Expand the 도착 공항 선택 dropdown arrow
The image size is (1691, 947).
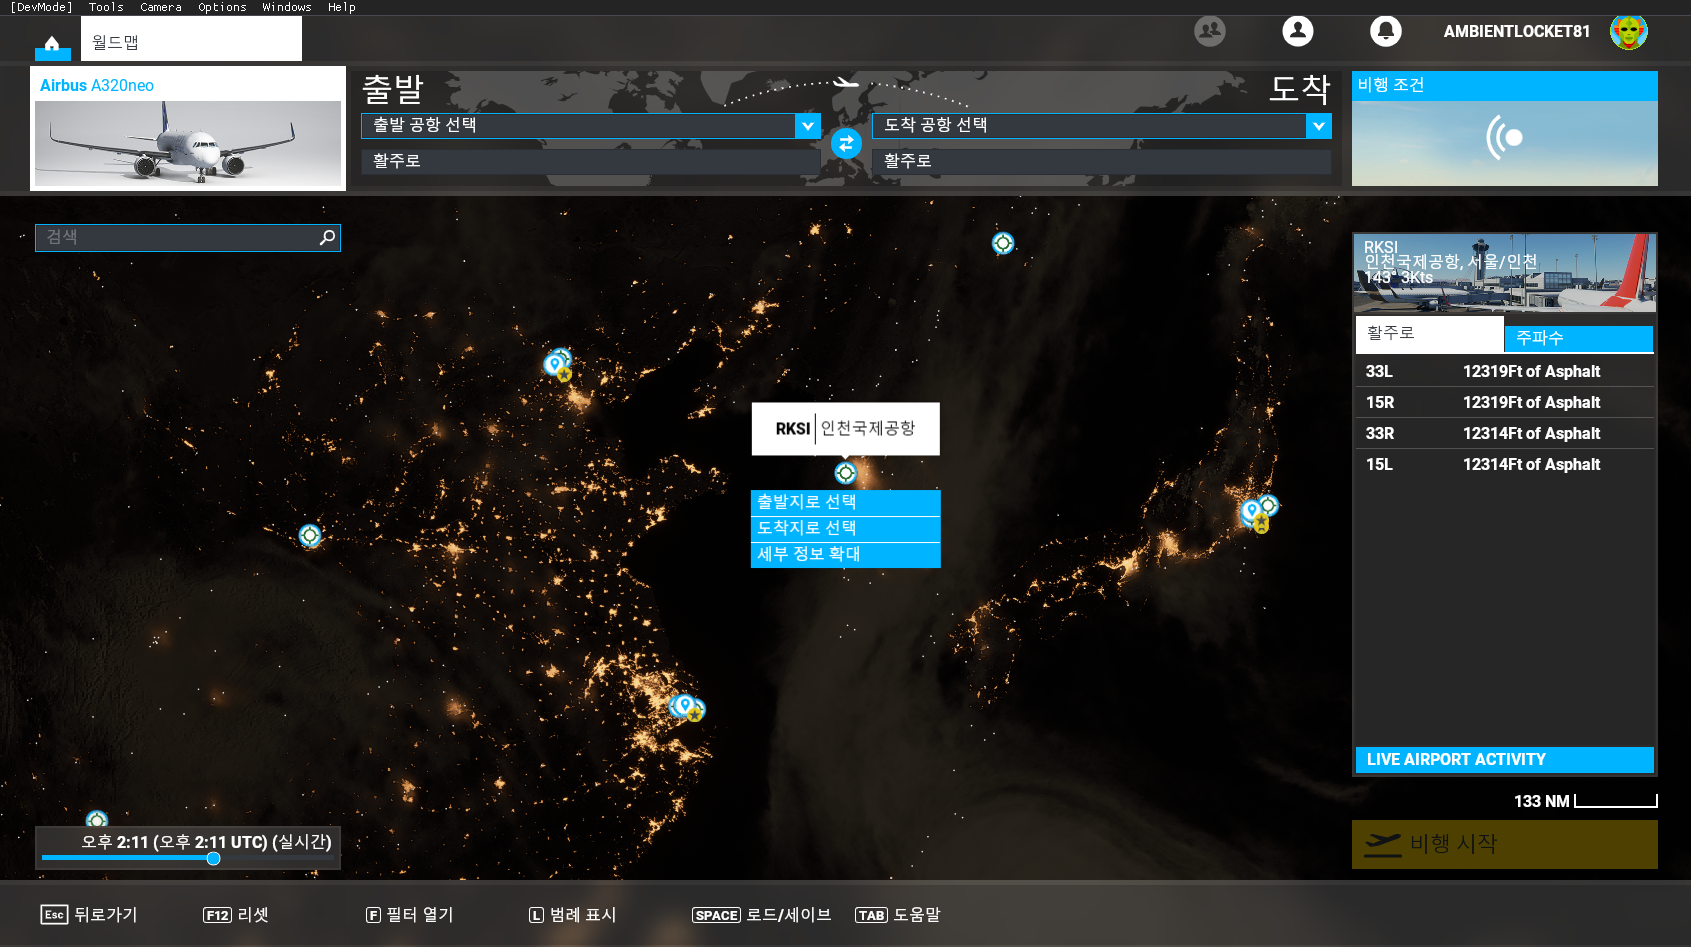point(1319,125)
